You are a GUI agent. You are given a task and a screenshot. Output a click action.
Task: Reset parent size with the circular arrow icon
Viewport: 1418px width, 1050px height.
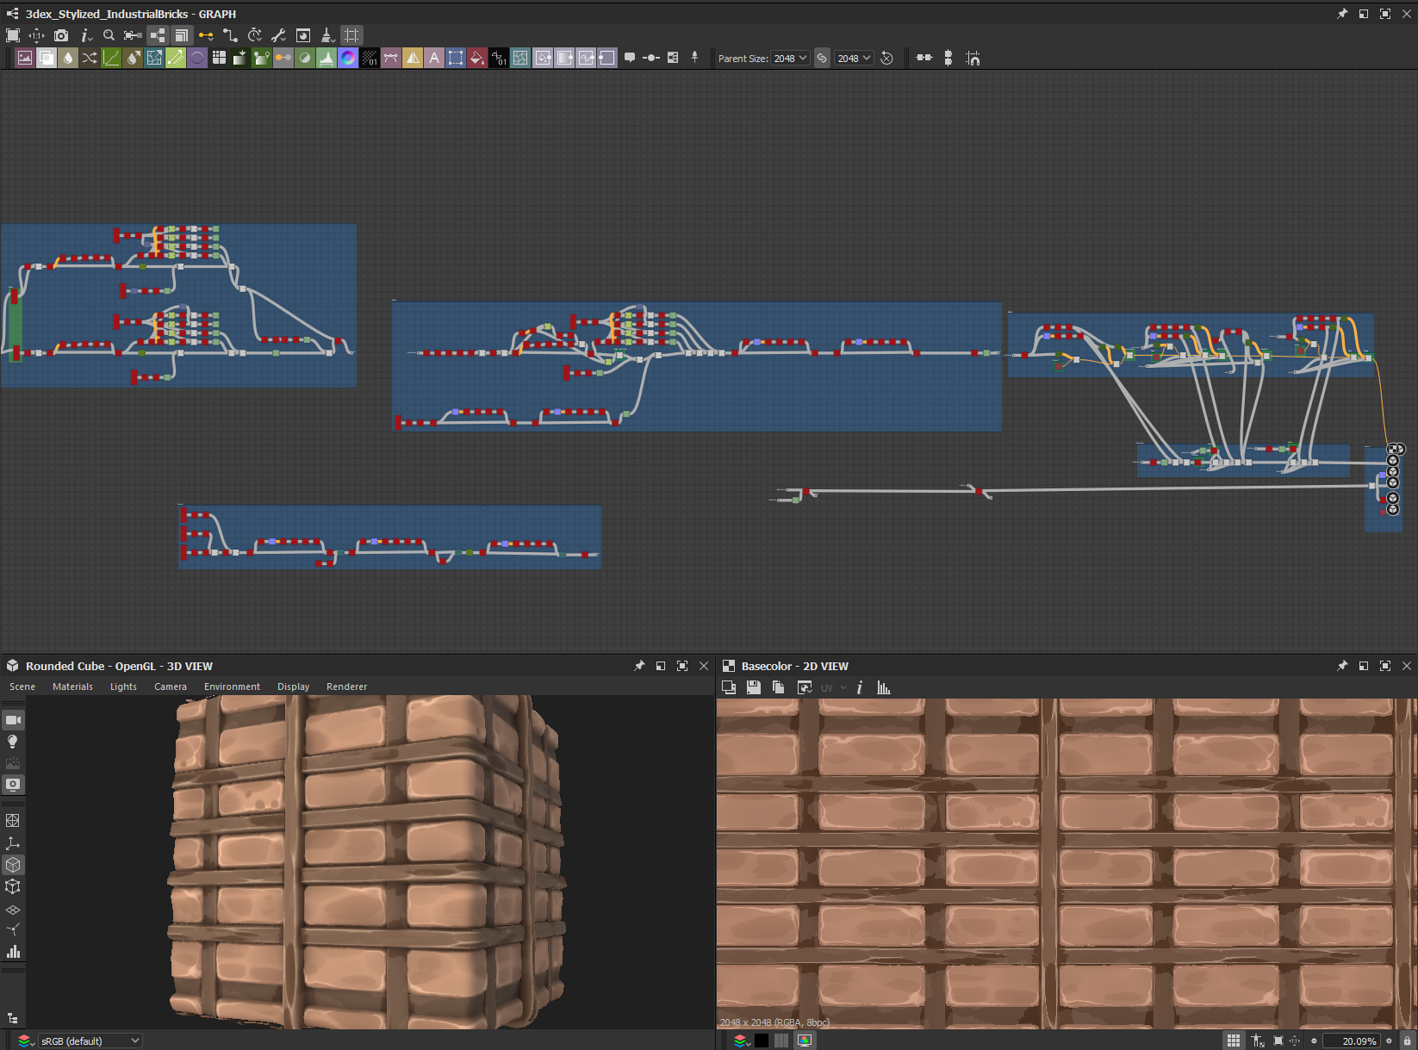coord(887,58)
